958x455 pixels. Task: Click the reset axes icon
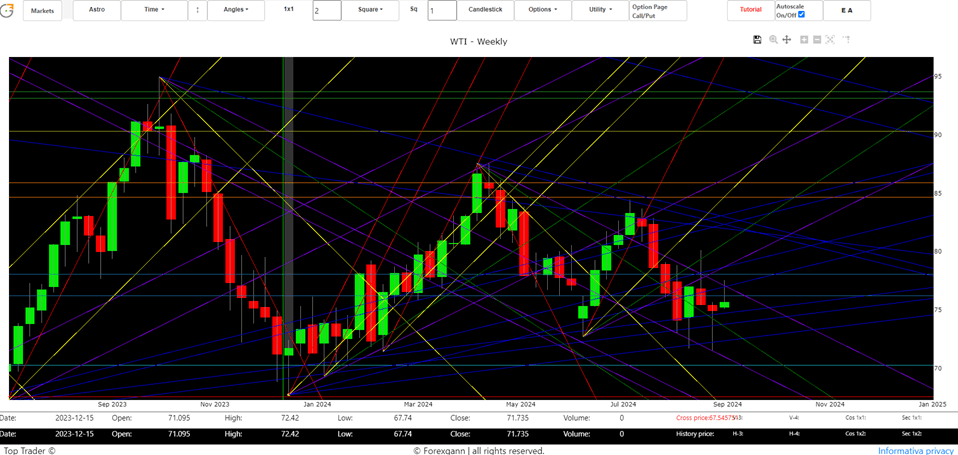pos(846,39)
